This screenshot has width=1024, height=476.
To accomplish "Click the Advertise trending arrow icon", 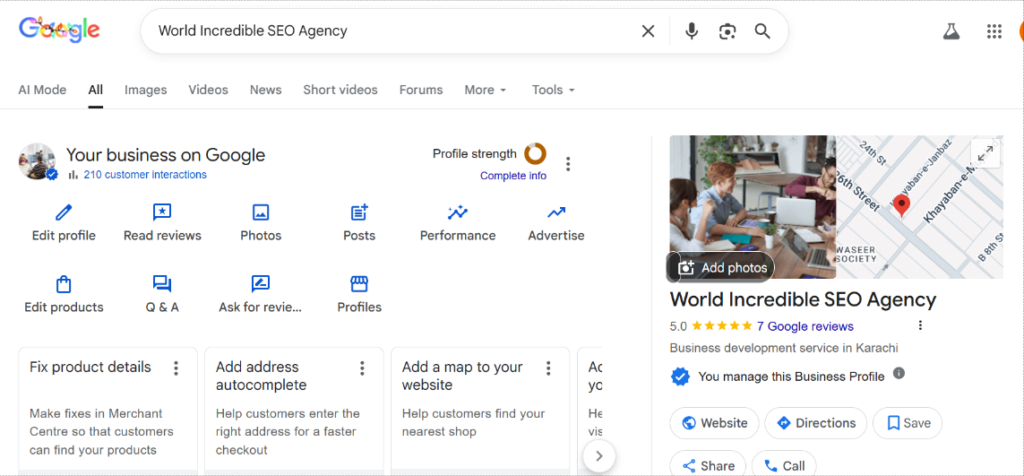I will point(556,212).
